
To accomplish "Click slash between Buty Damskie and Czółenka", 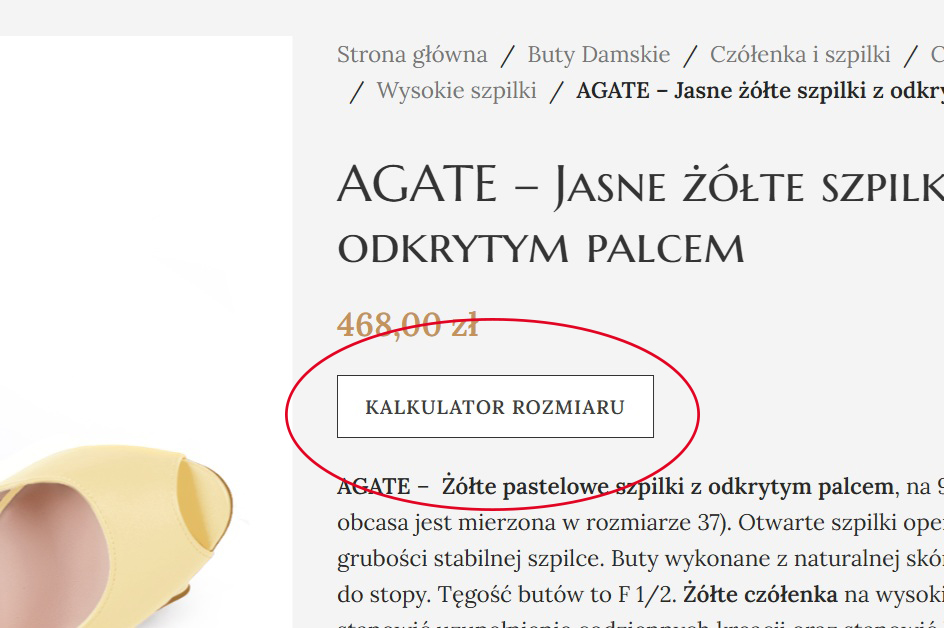I will pyautogui.click(x=690, y=55).
